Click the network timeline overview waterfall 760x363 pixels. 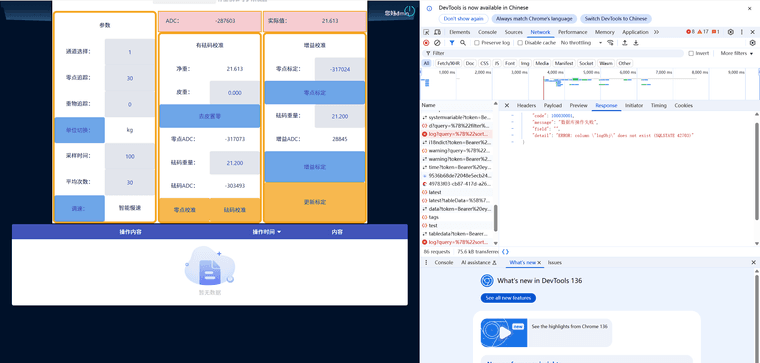pos(590,84)
